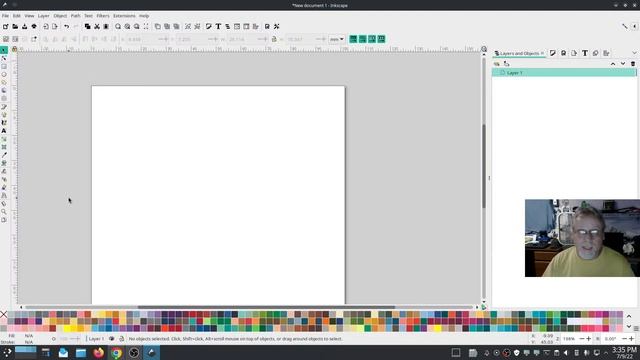The image size is (640, 360).
Task: Print the document icon
Action: 34,27
